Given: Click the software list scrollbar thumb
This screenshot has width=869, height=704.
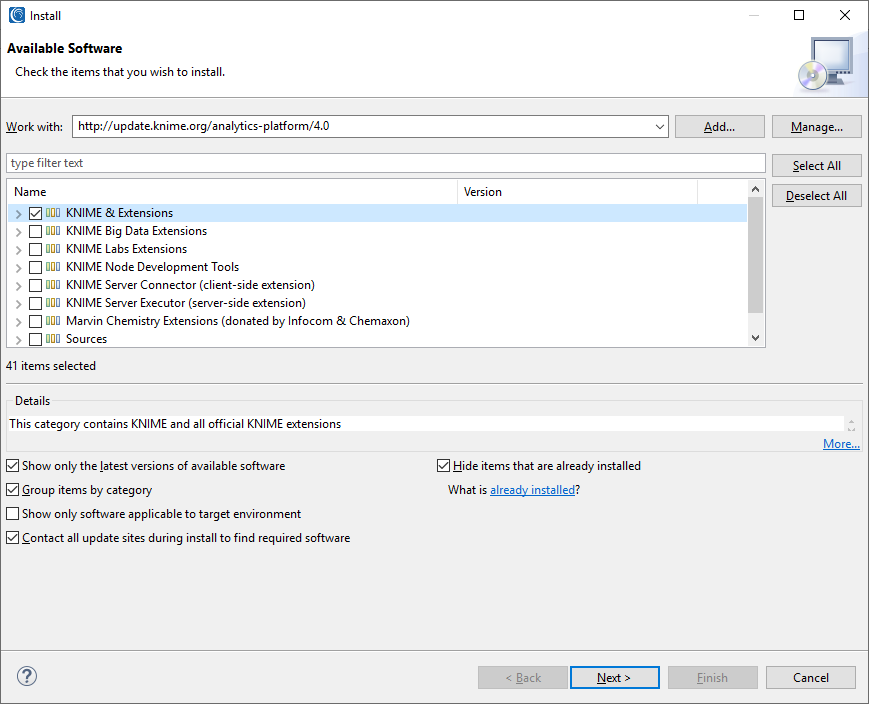Looking at the screenshot, I should pyautogui.click(x=755, y=255).
